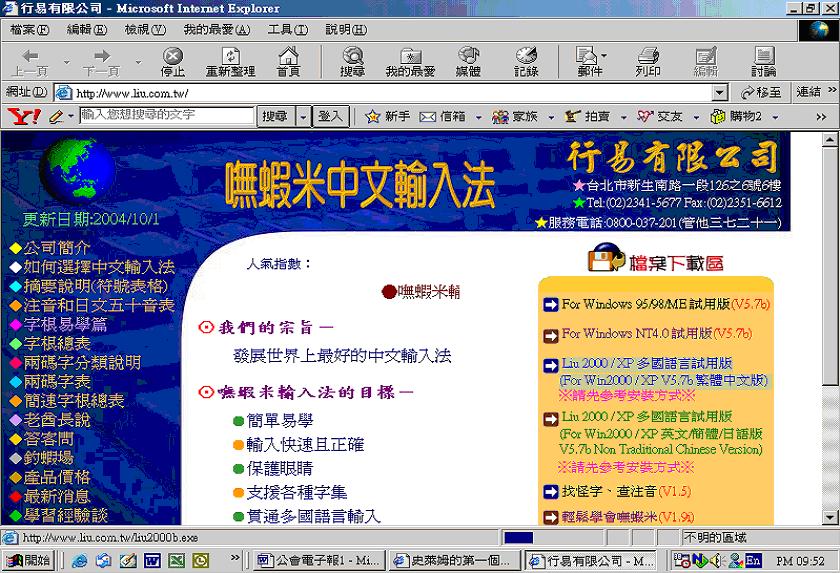Open Yahoo 拍賣 auction shortcut
840x573 pixels.
pos(587,116)
